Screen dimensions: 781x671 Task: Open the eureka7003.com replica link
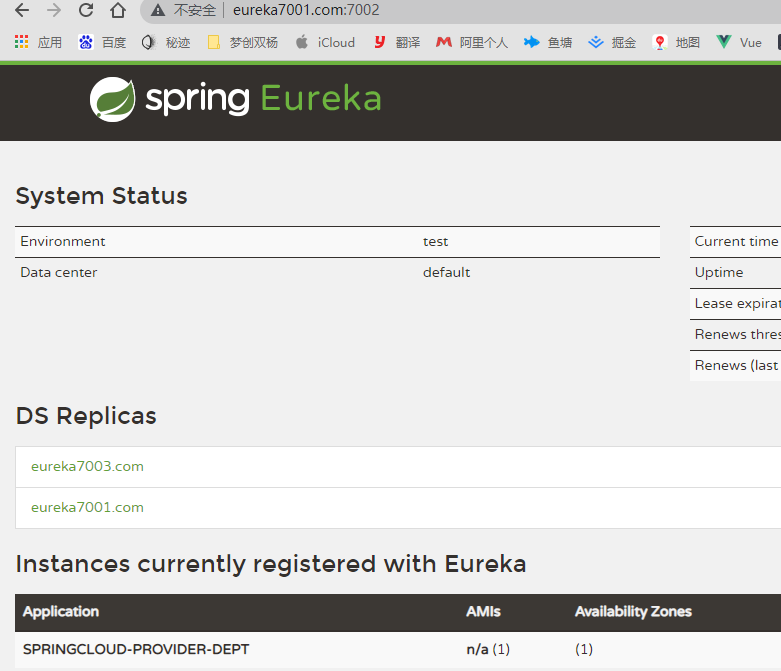(87, 466)
